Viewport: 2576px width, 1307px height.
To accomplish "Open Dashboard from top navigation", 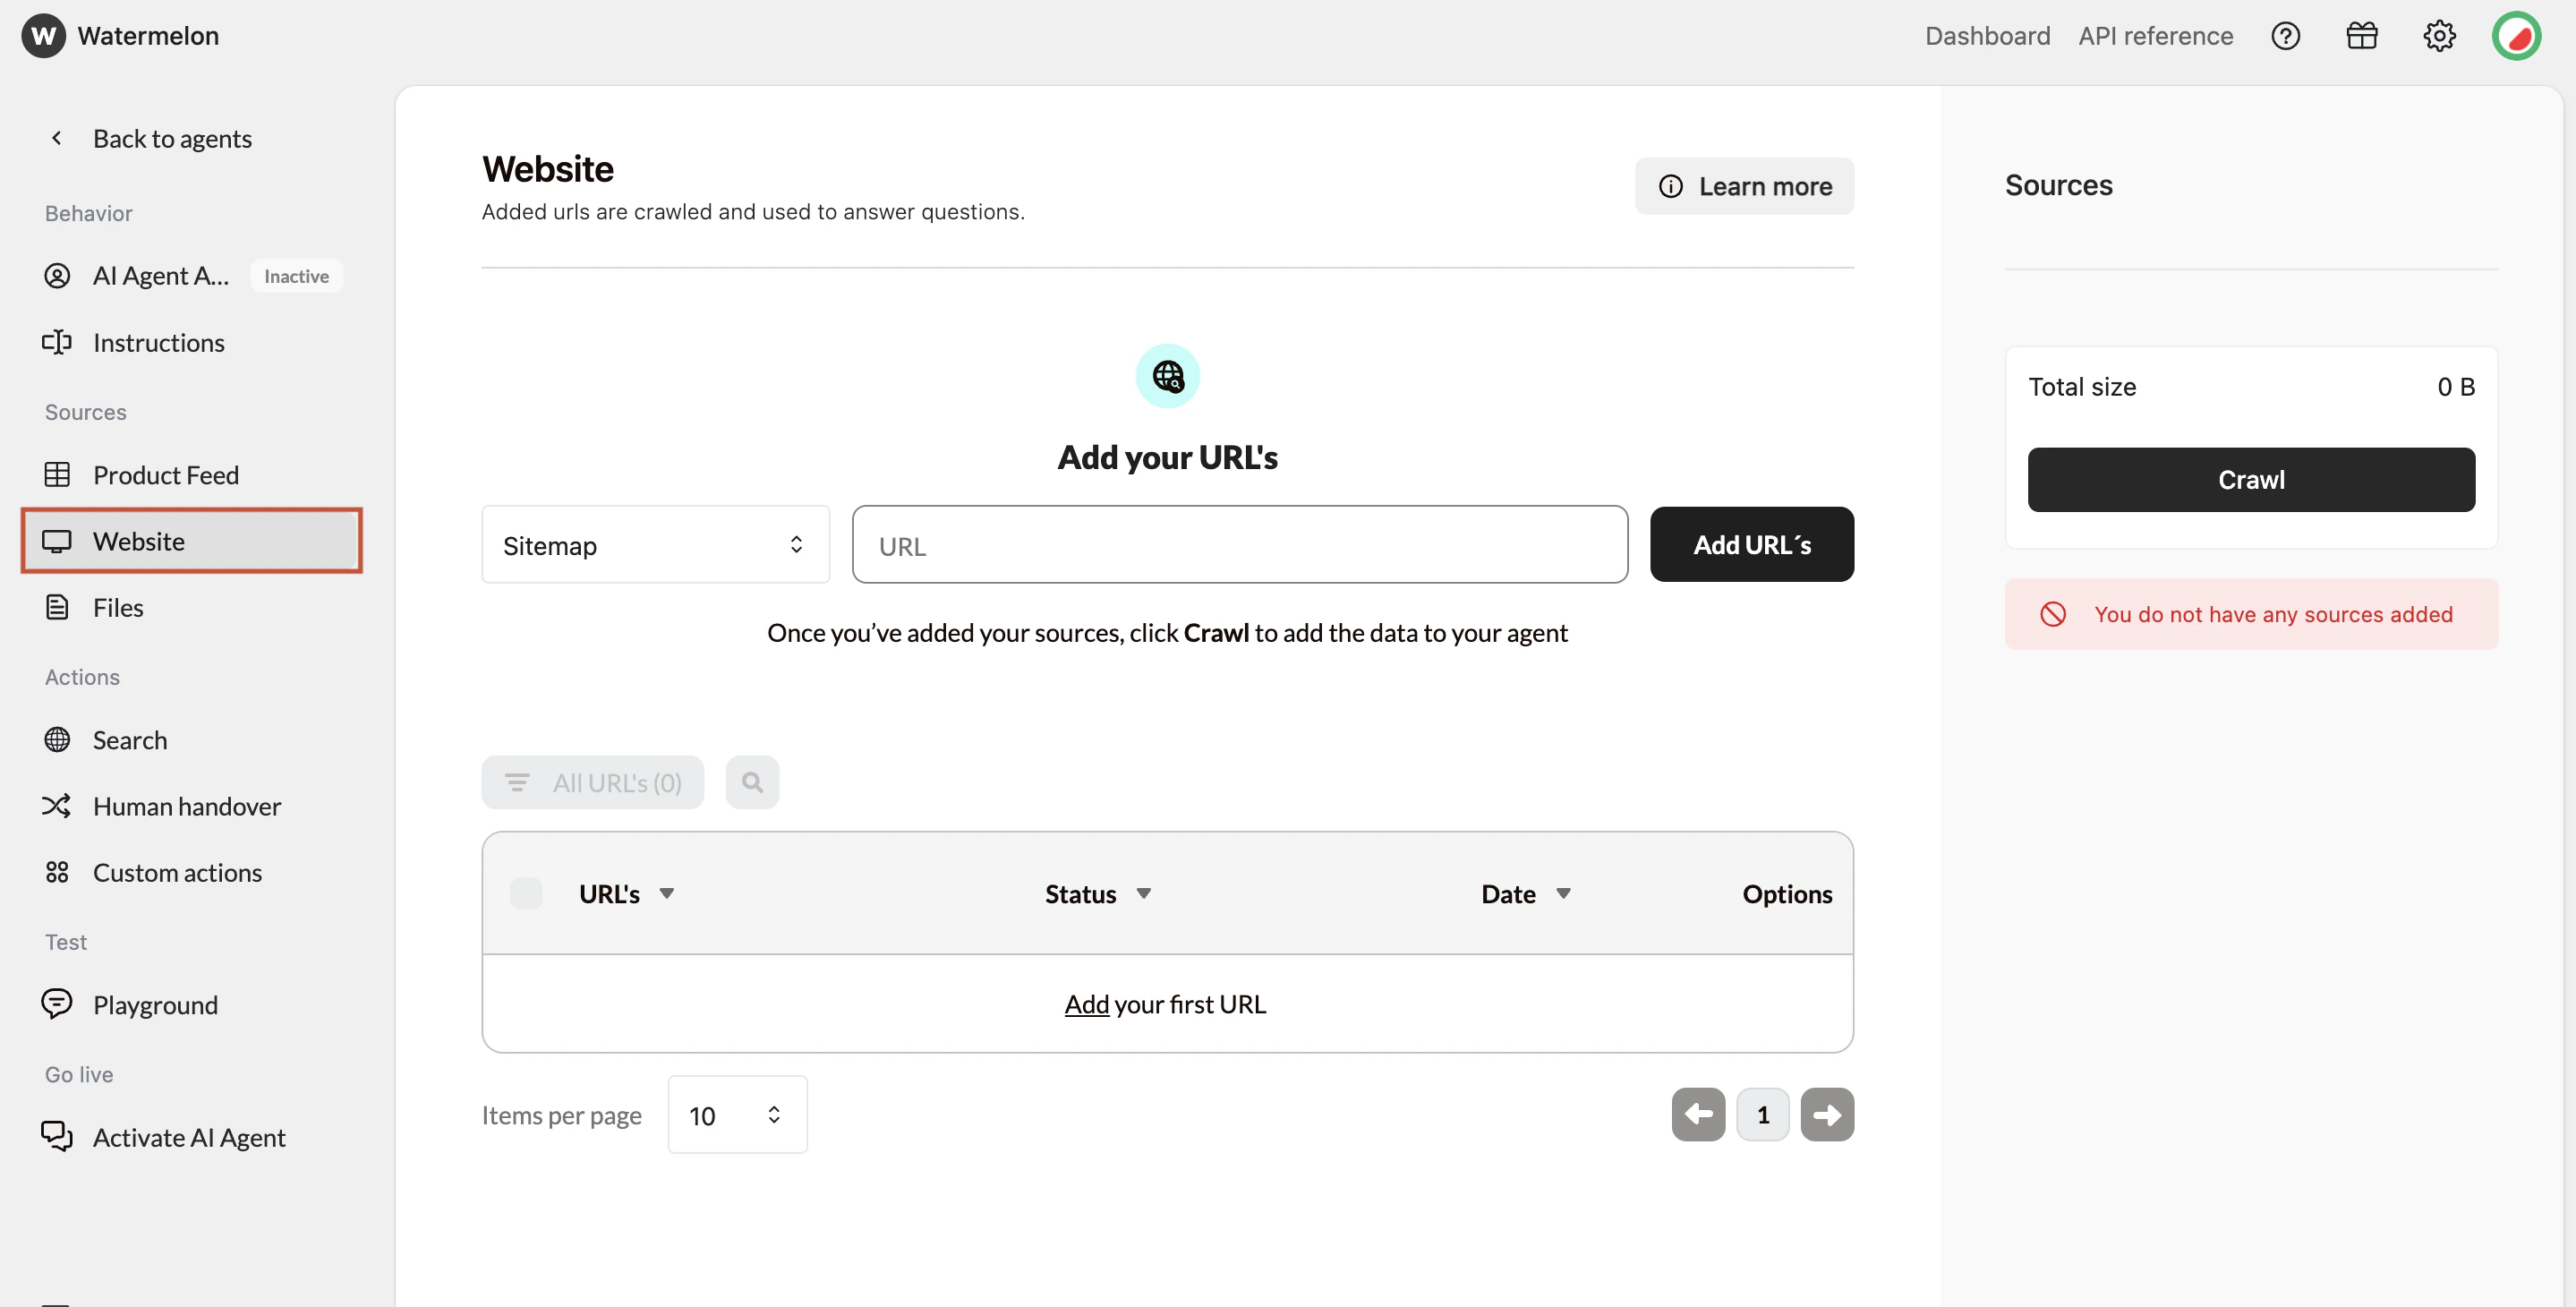I will (x=1987, y=36).
